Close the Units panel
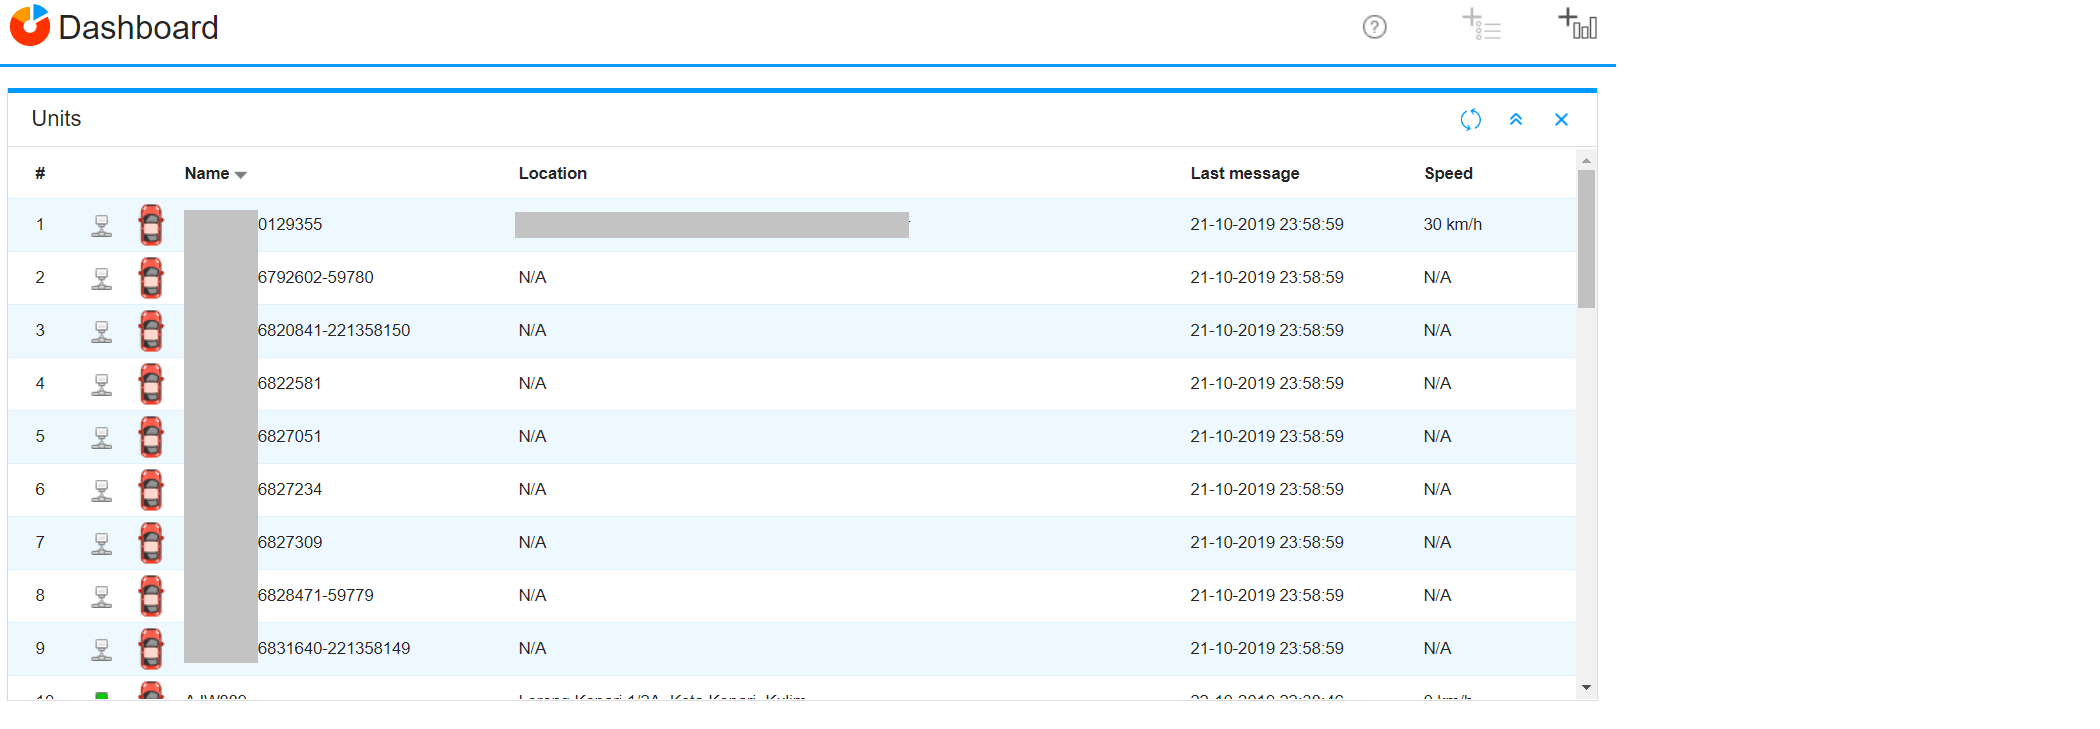Viewport: 2100px width, 729px height. [1561, 120]
